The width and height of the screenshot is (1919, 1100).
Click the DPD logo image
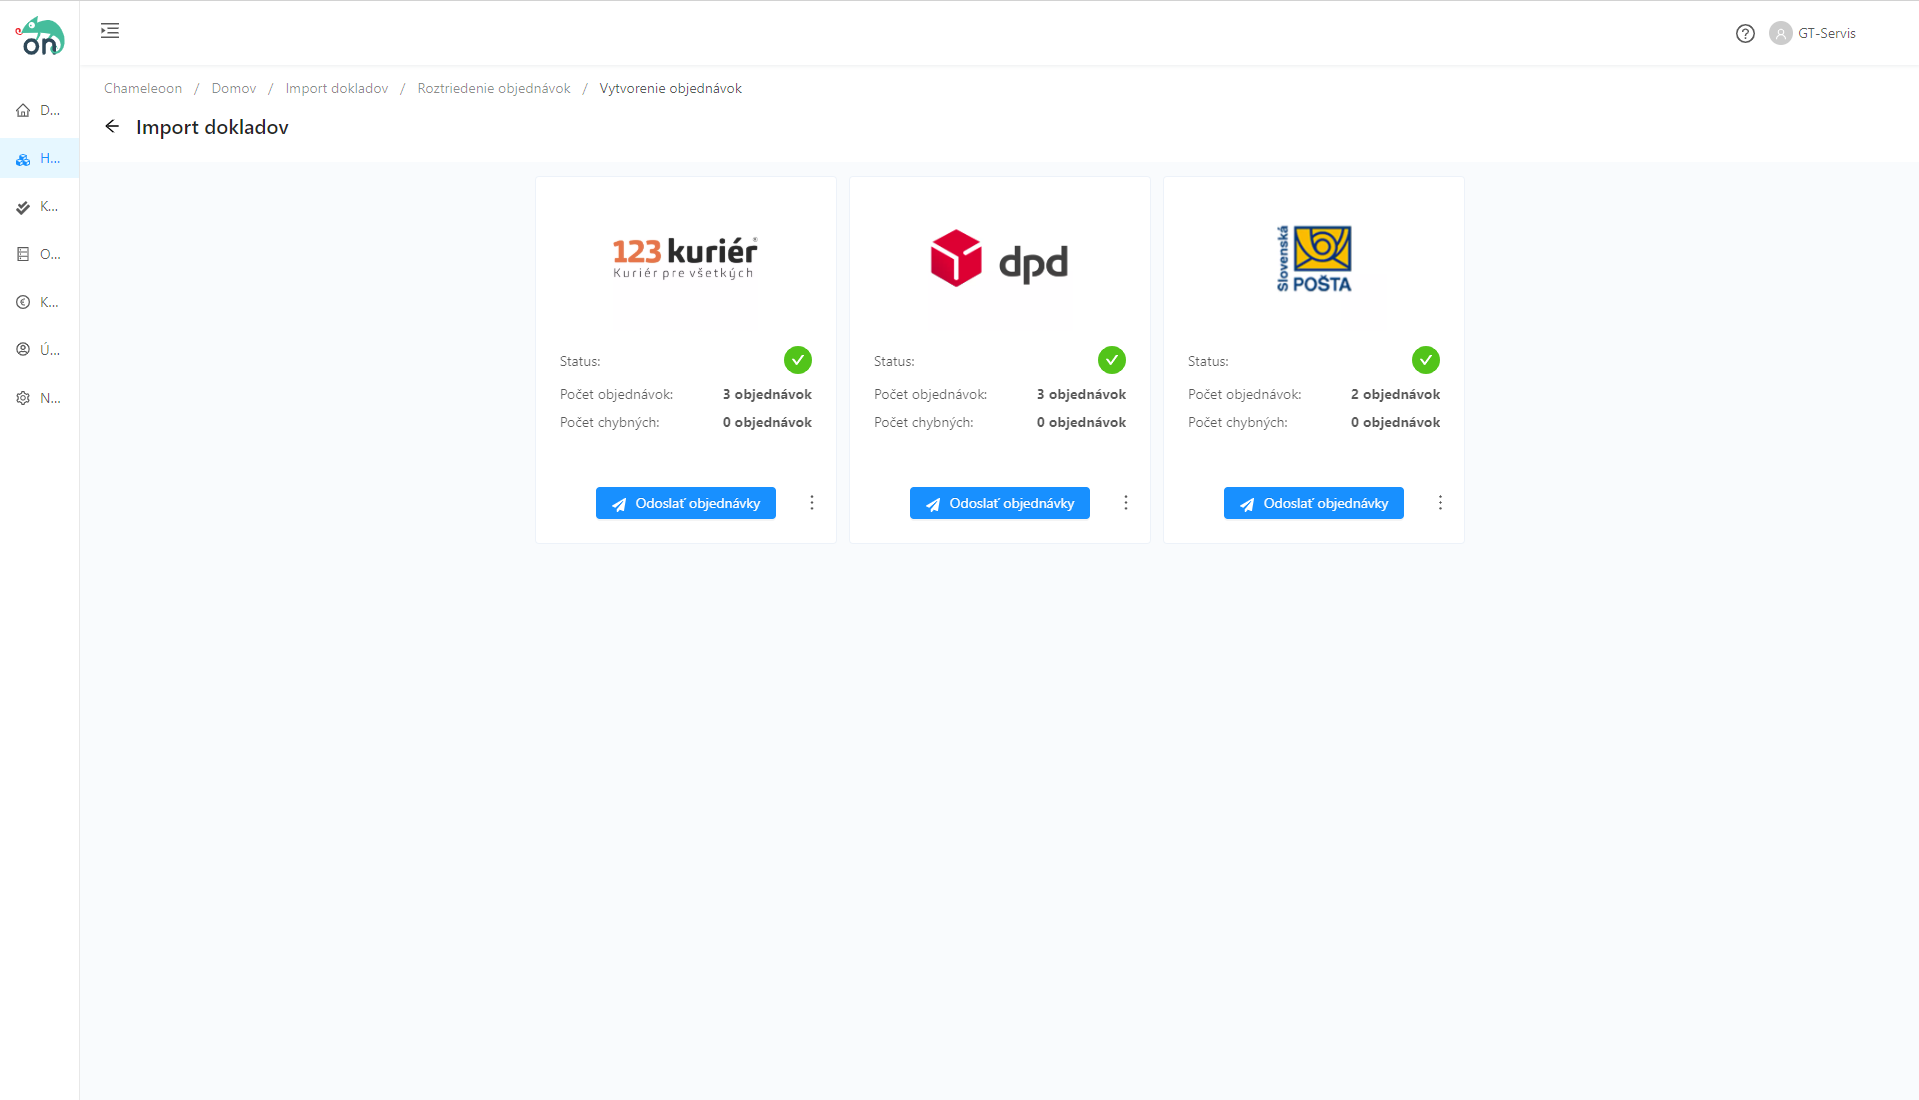coord(999,258)
